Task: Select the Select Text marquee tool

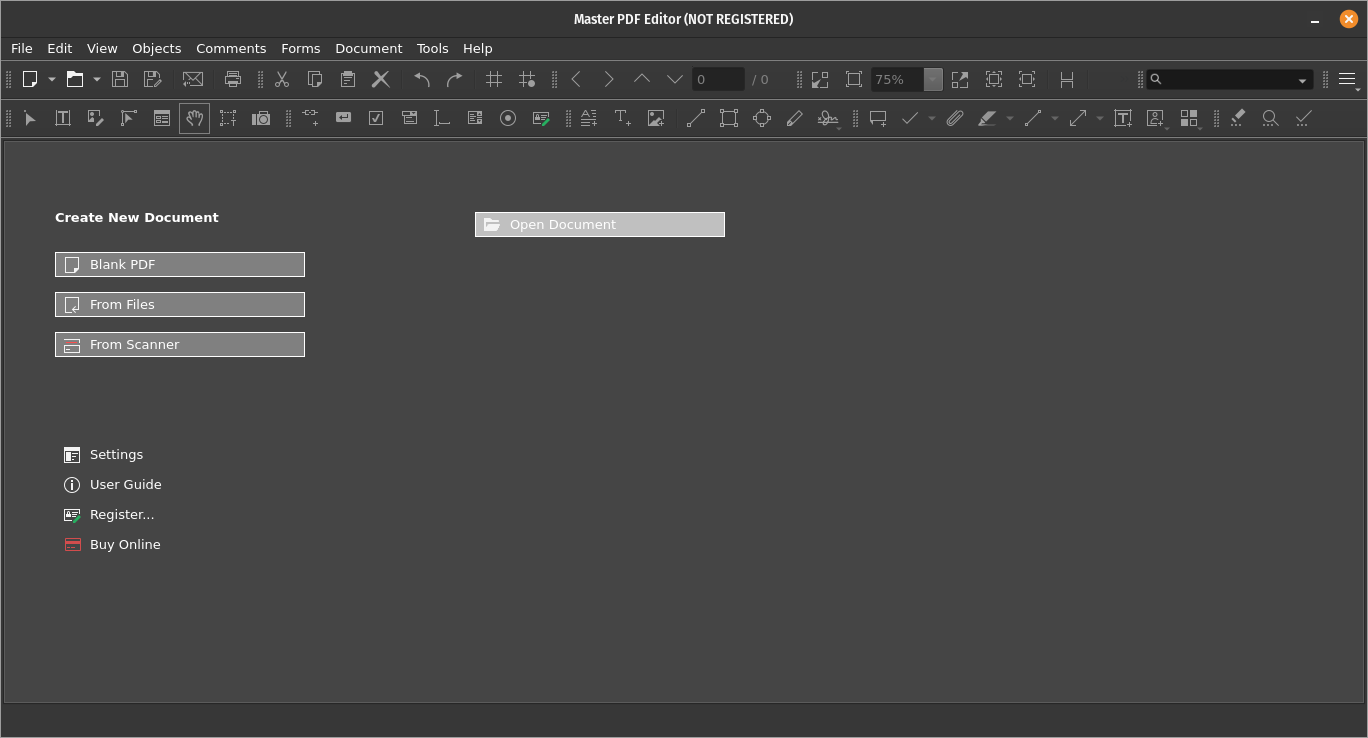Action: coord(228,118)
